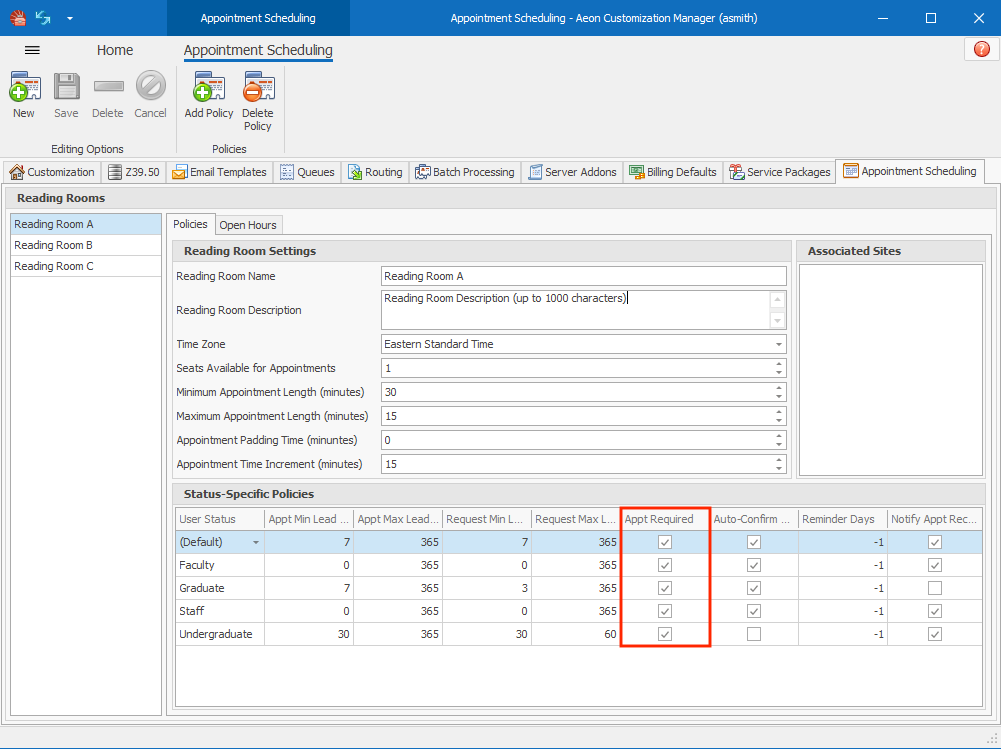The image size is (1001, 749).
Task: Switch to the Open Hours tab
Action: click(248, 225)
